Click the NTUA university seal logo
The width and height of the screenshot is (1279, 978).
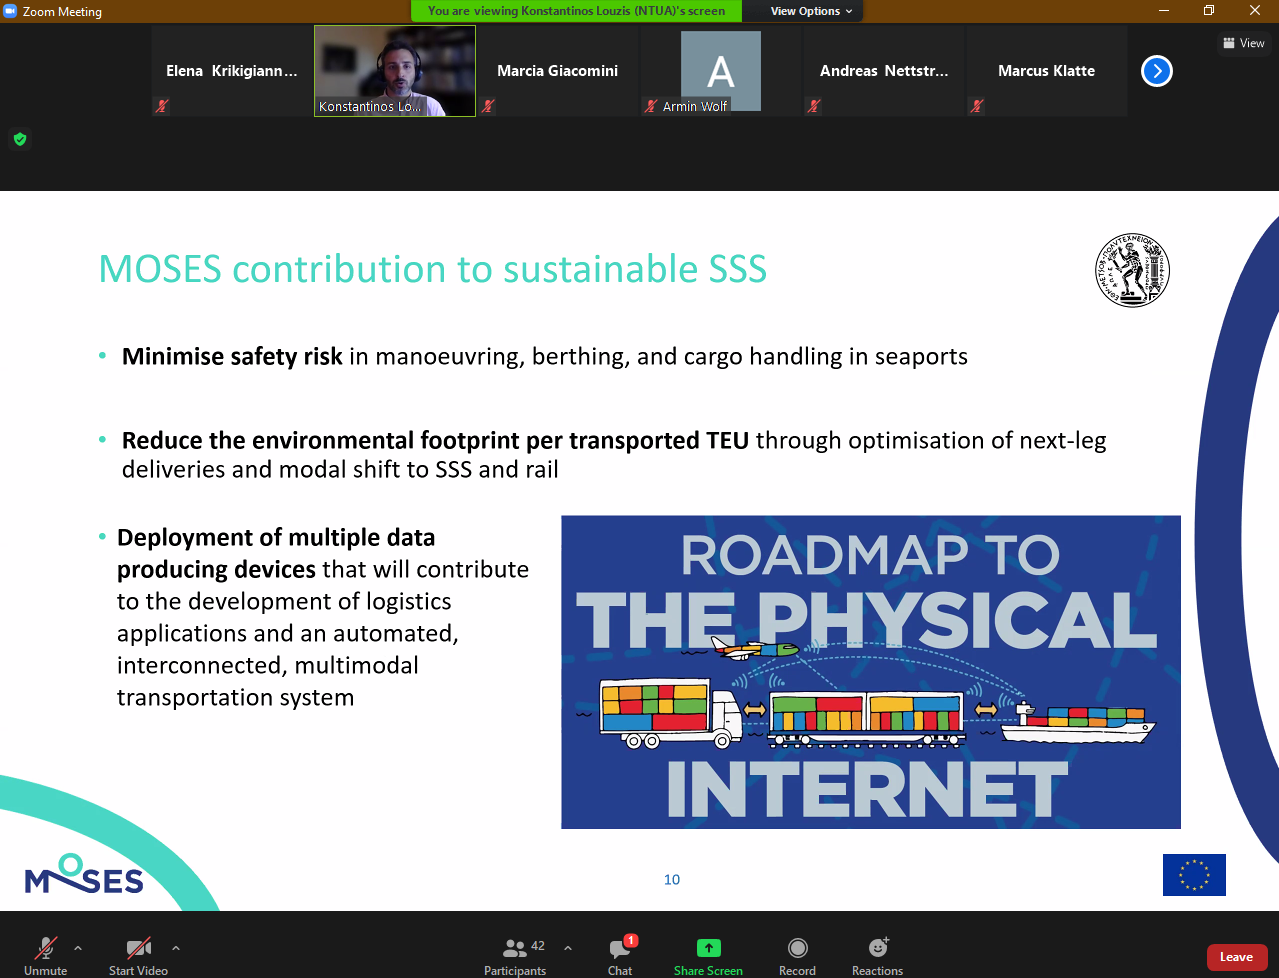click(x=1132, y=271)
